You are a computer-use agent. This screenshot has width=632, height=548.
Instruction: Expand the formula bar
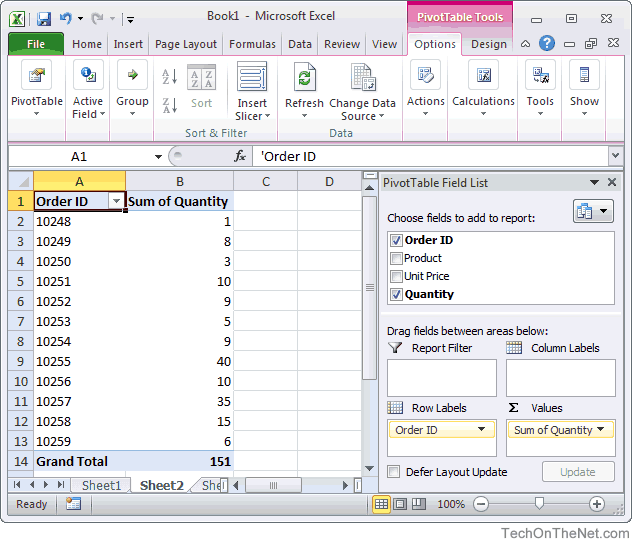pos(615,156)
